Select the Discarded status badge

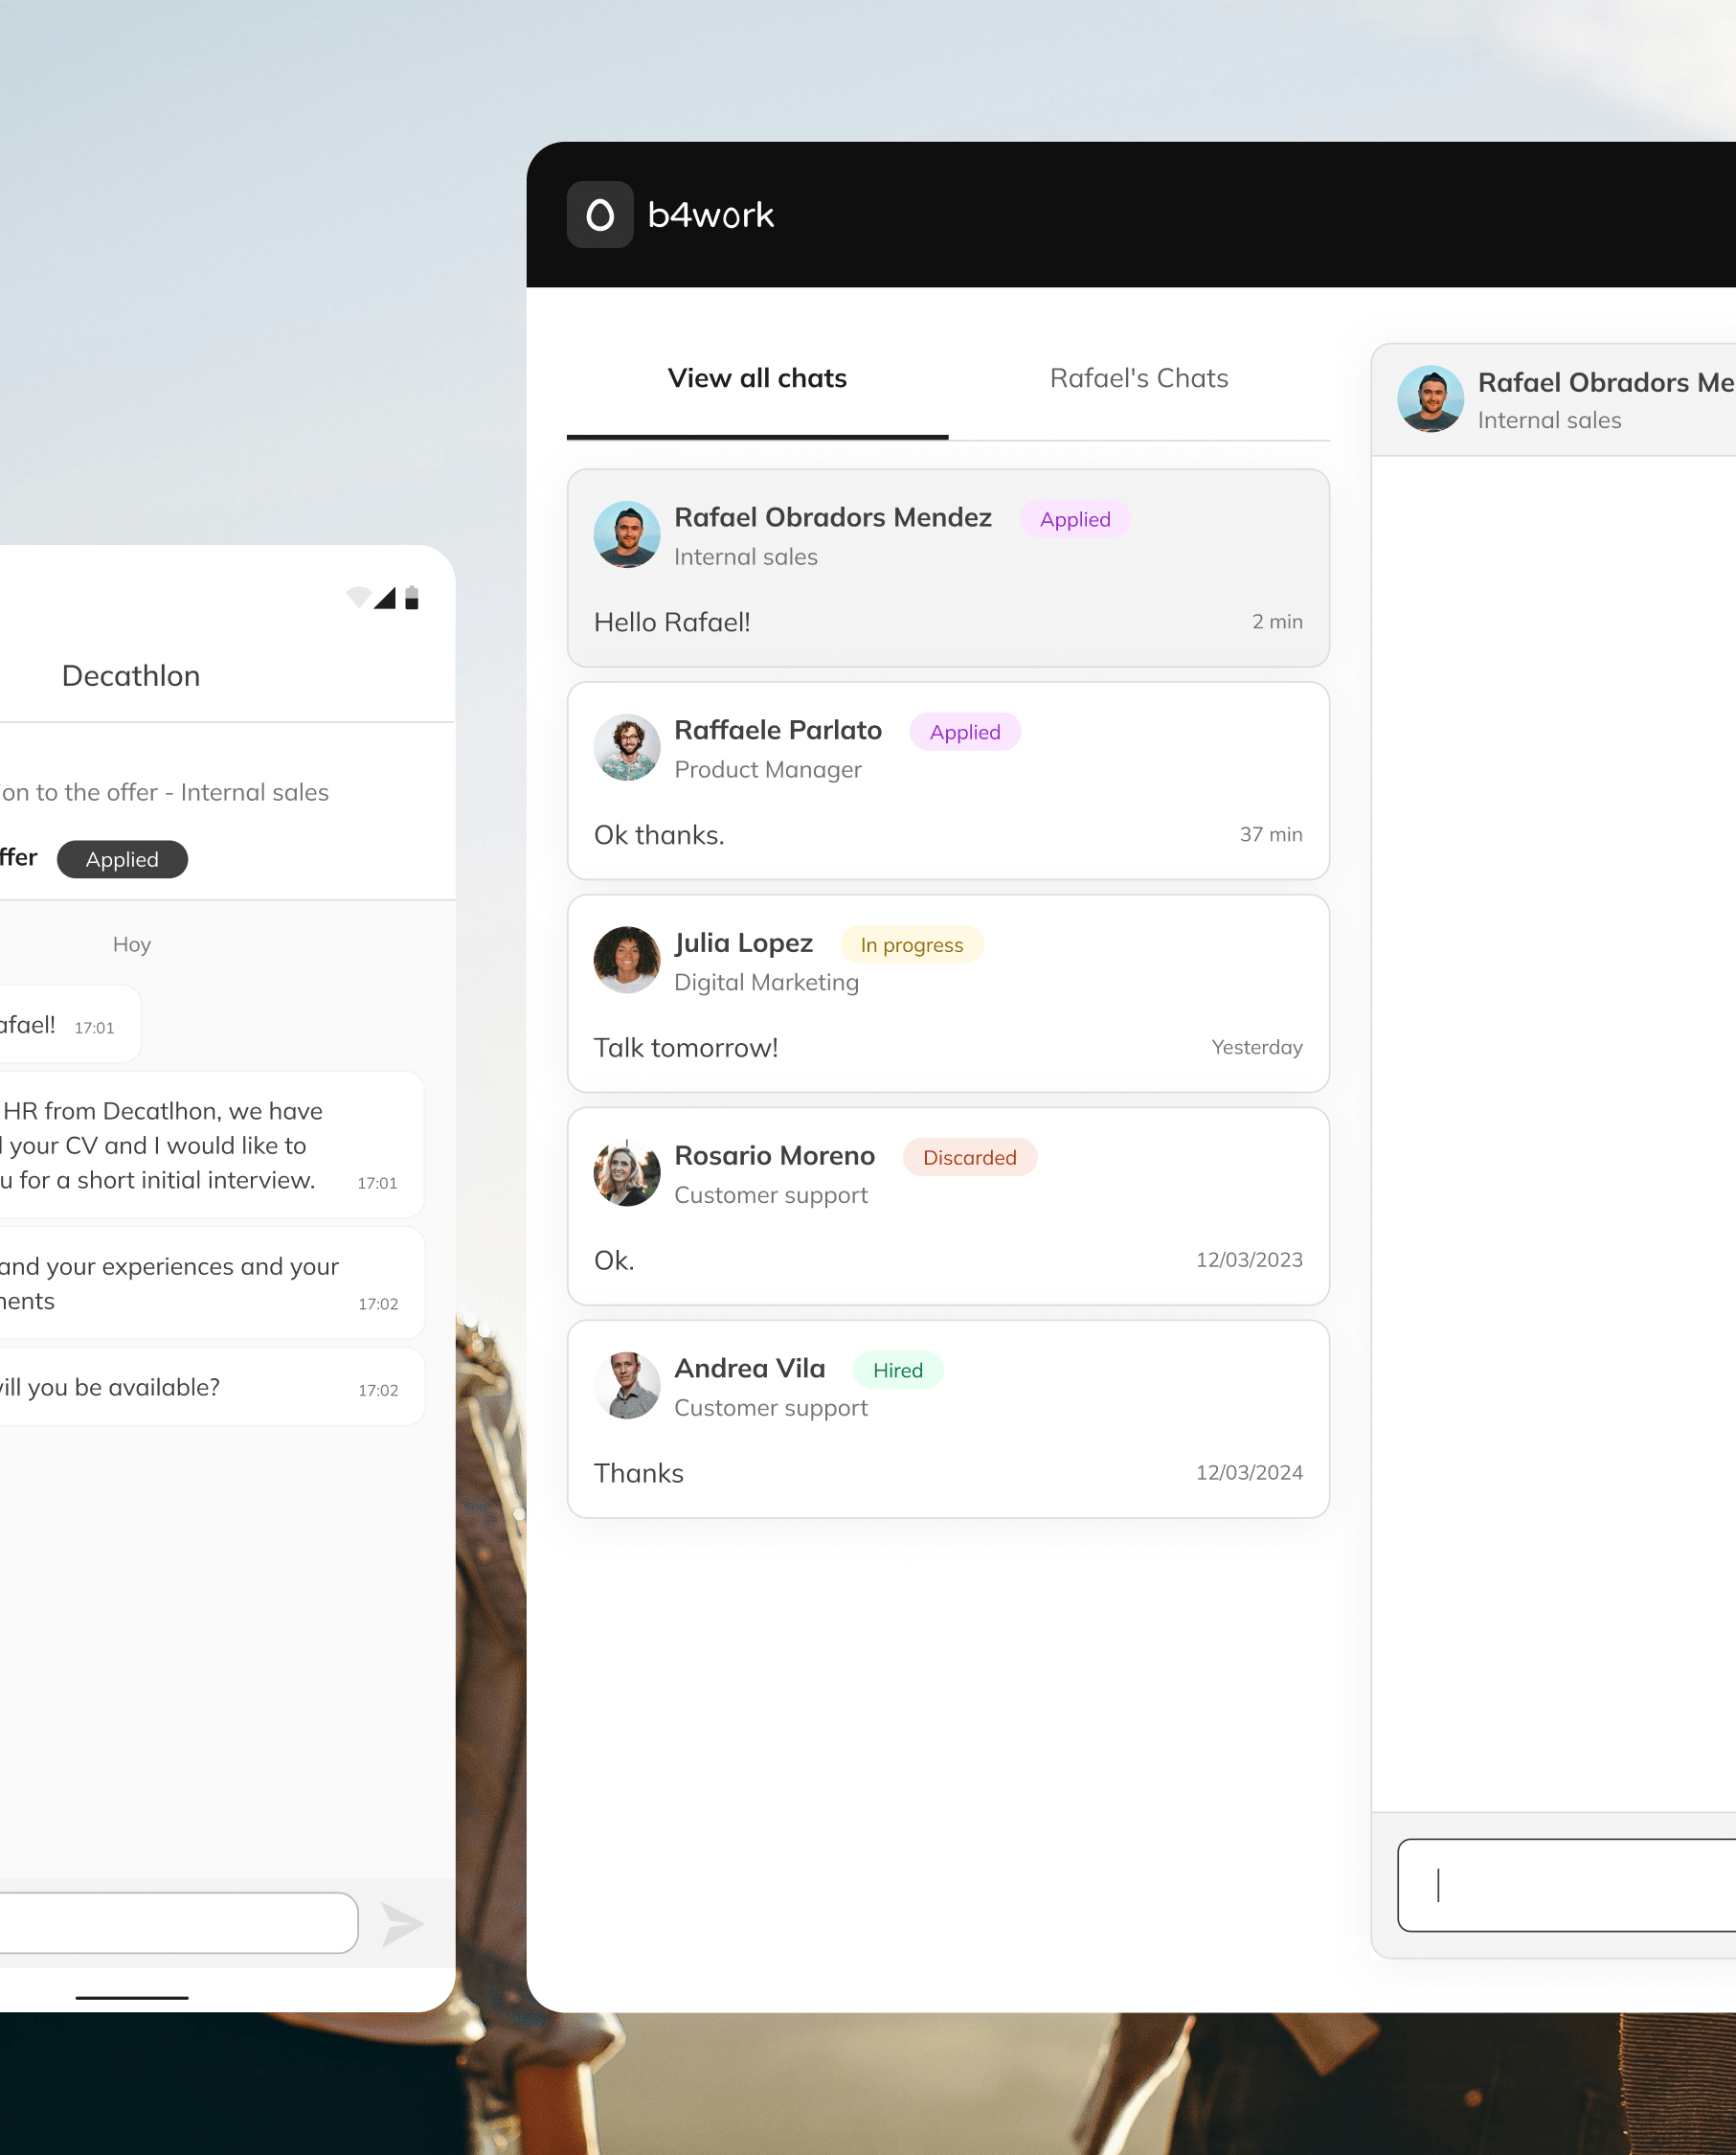[x=968, y=1157]
